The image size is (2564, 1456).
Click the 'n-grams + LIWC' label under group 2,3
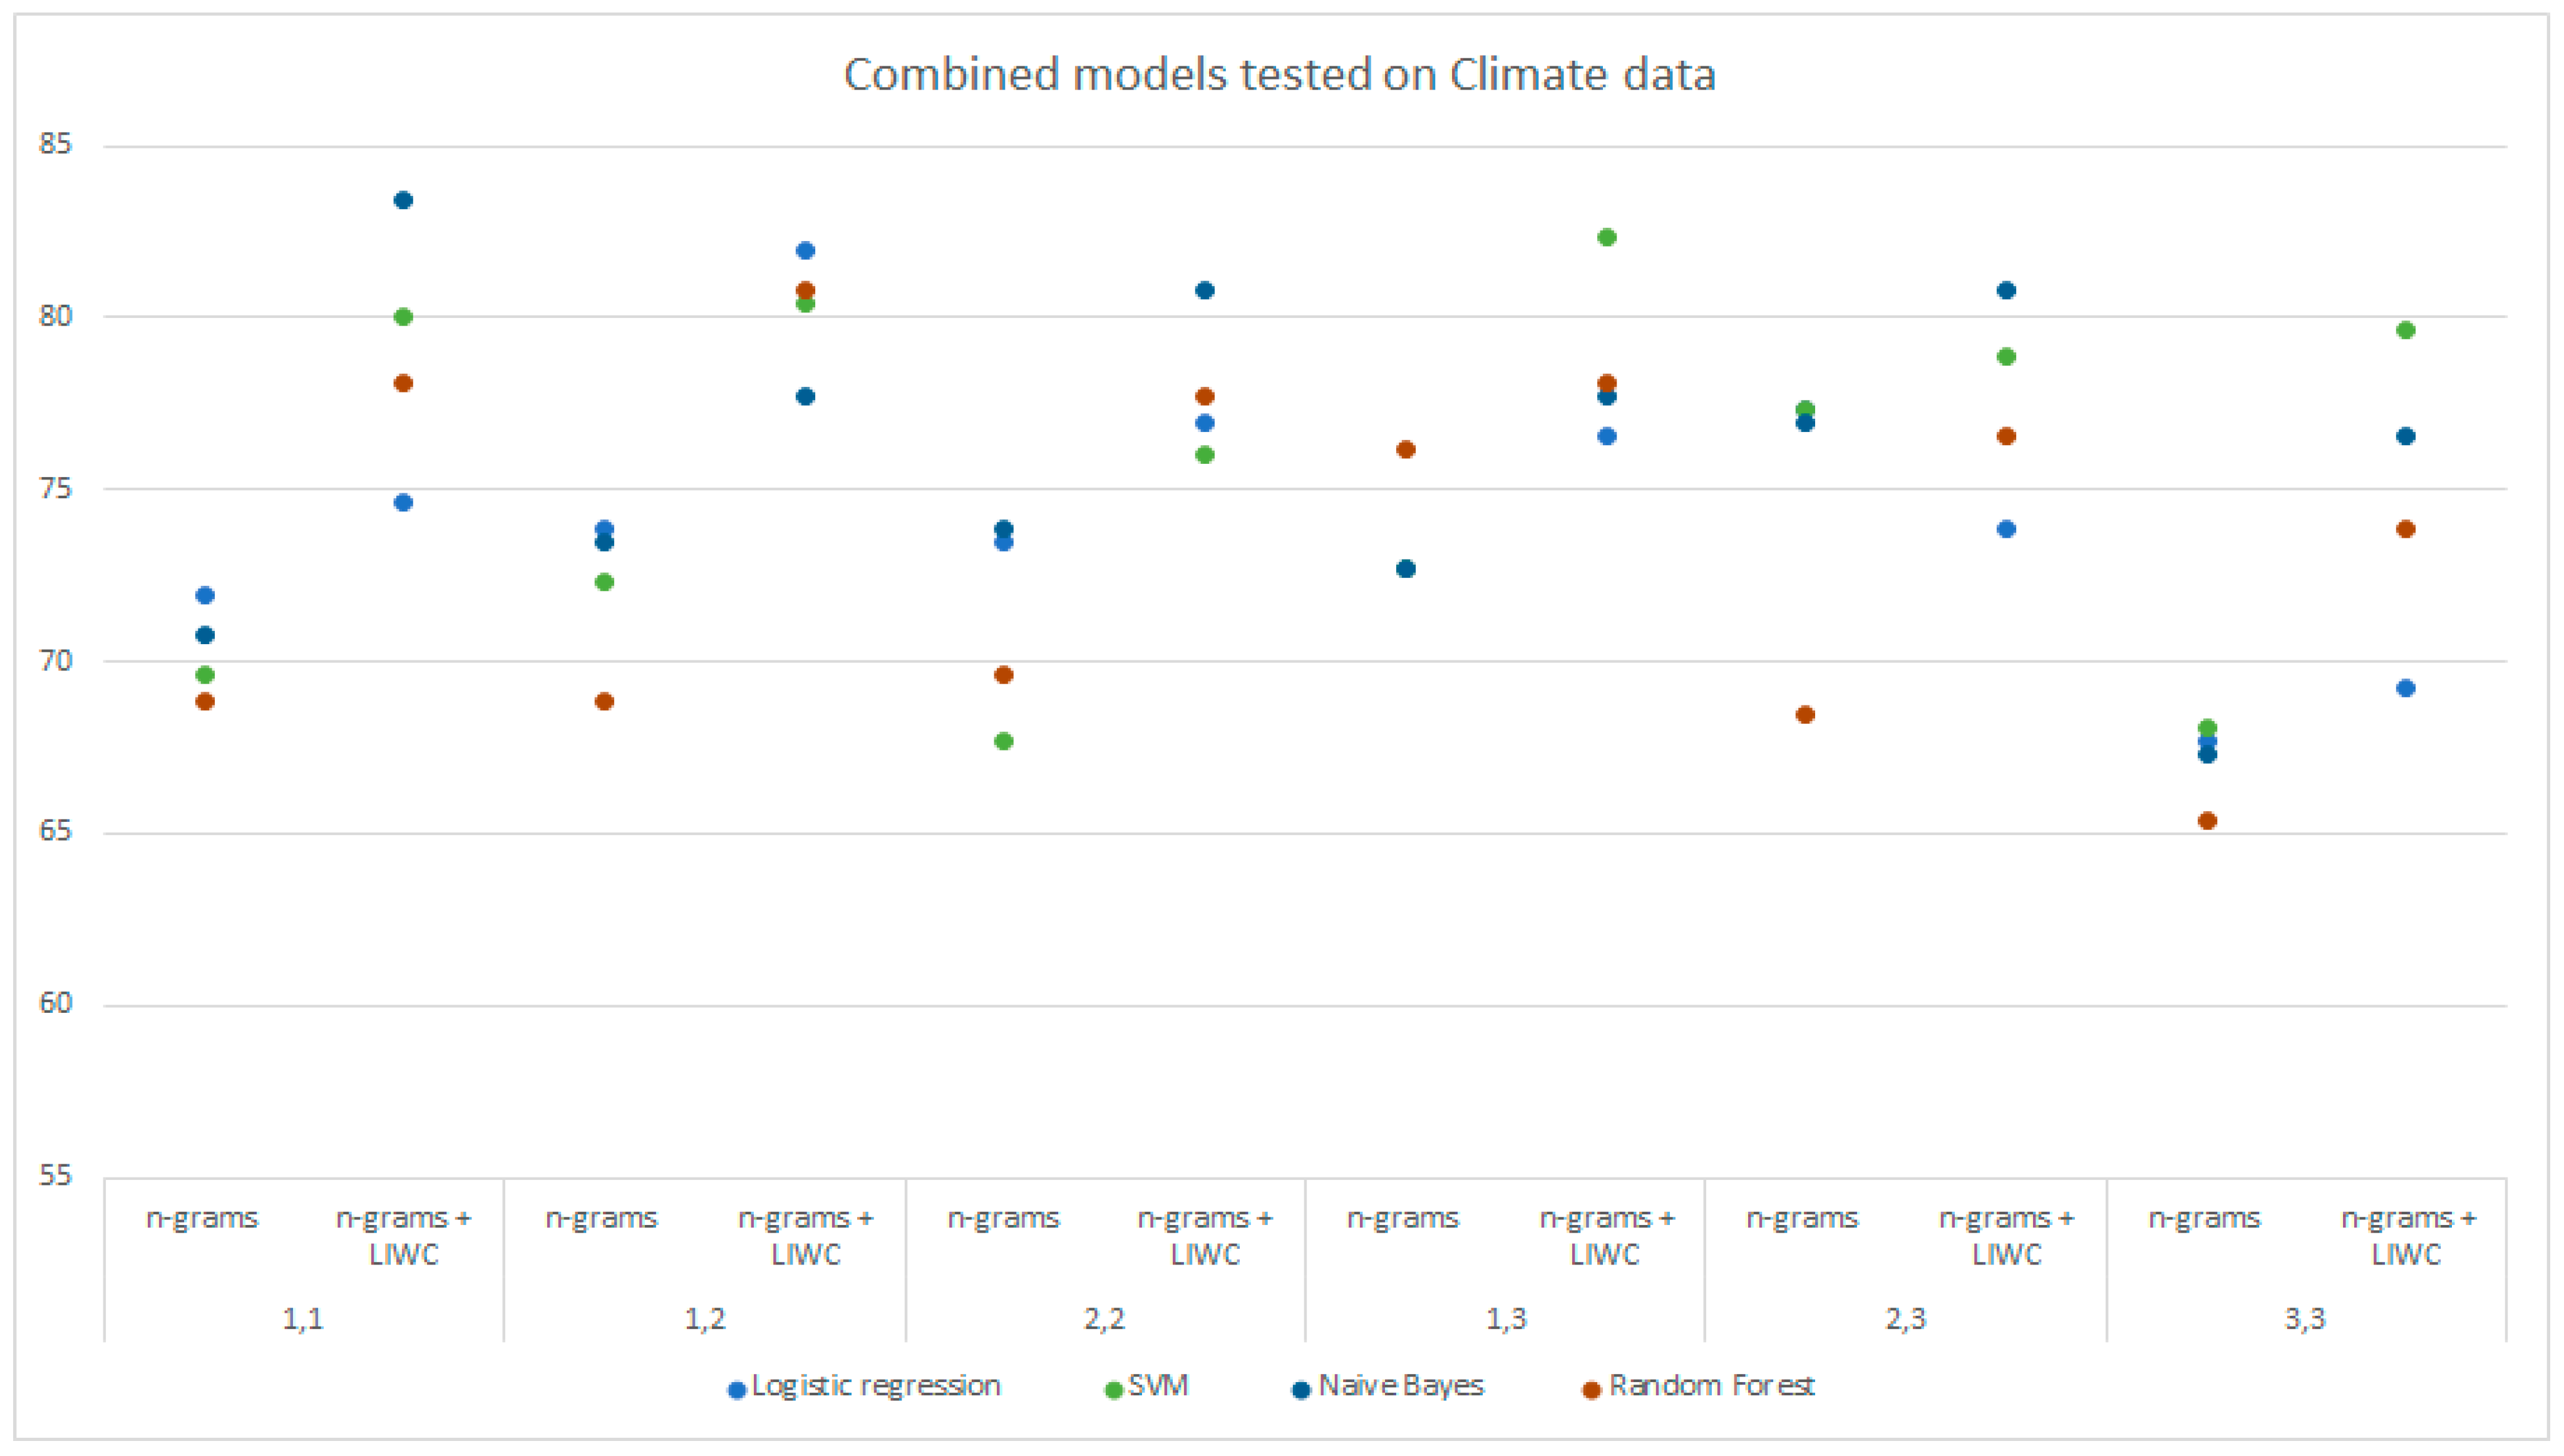click(2006, 1236)
